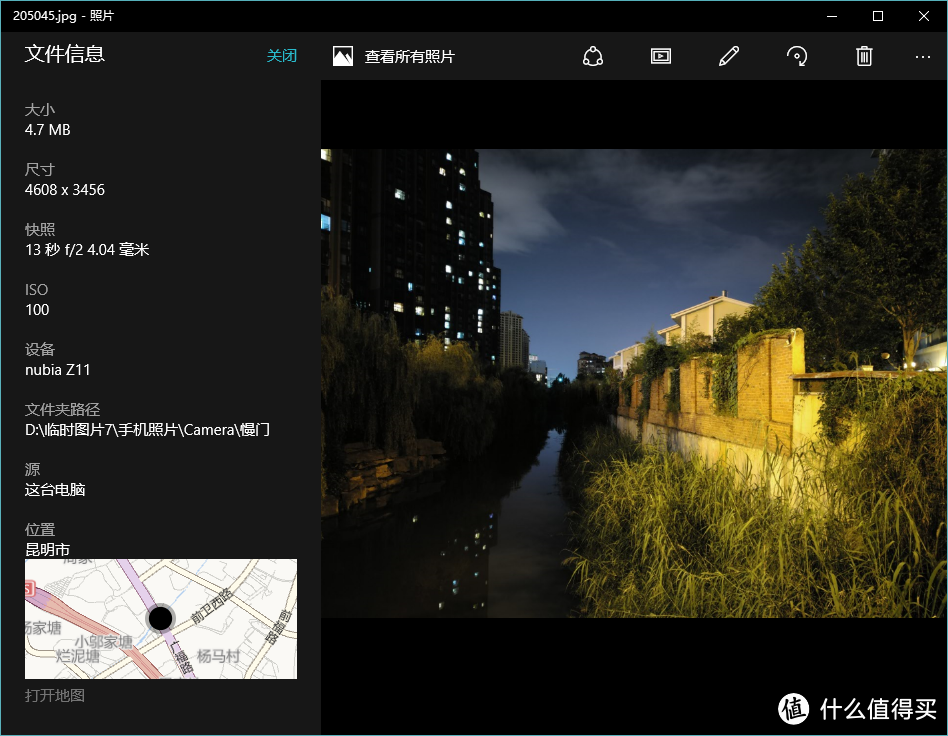The height and width of the screenshot is (736, 948).
Task: Click the window title 205045.jpg - 照片
Action: click(63, 16)
